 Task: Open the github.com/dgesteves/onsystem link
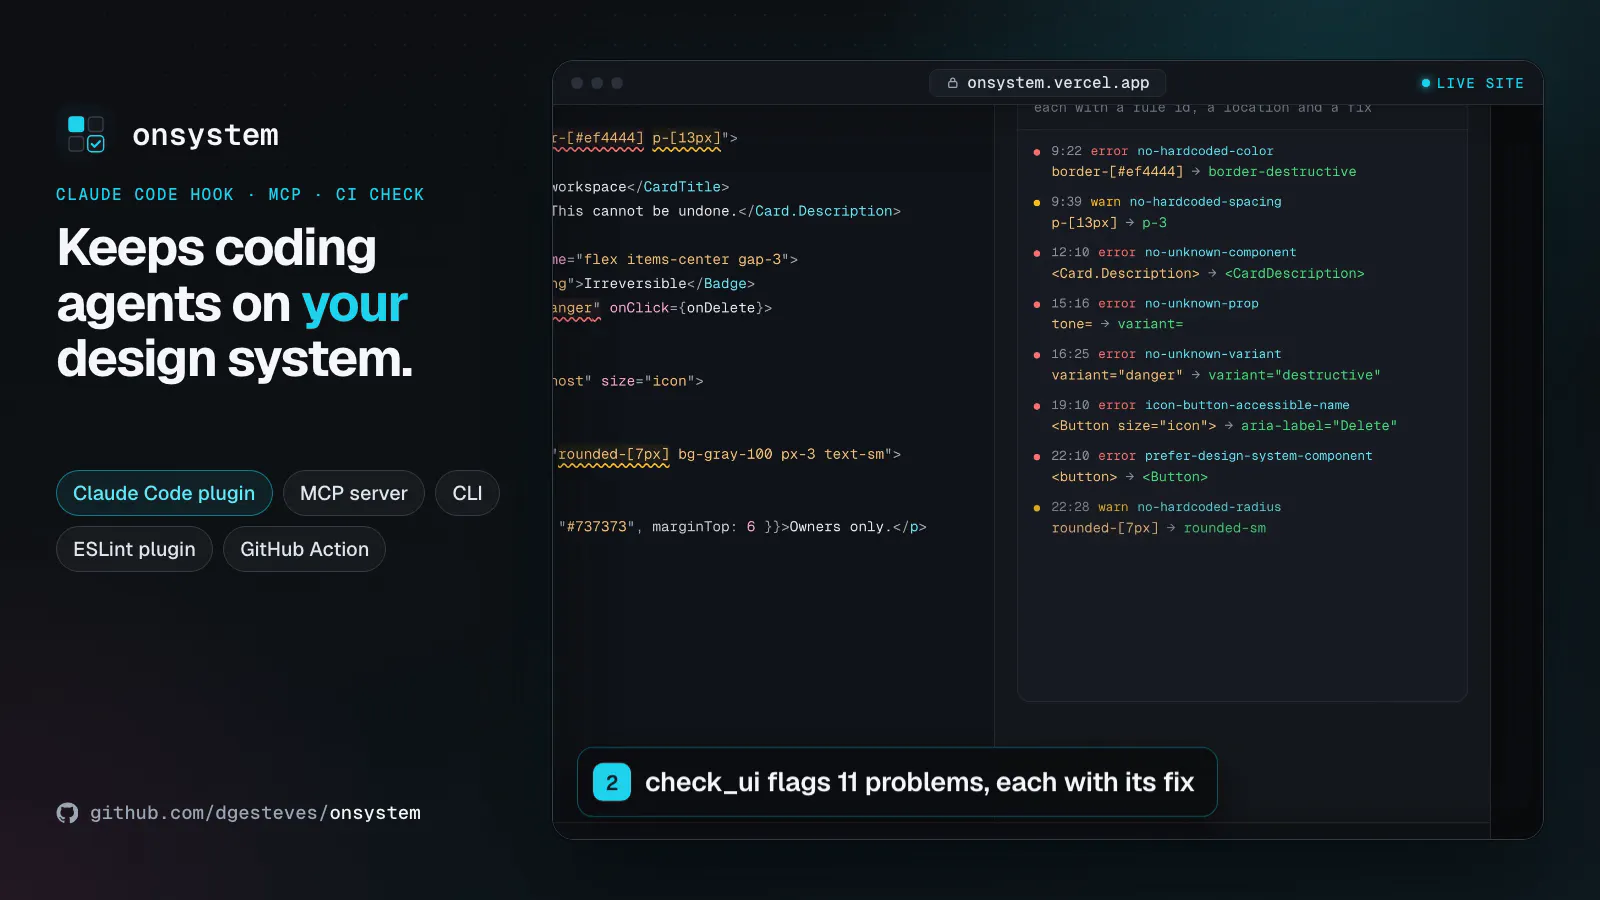(255, 813)
